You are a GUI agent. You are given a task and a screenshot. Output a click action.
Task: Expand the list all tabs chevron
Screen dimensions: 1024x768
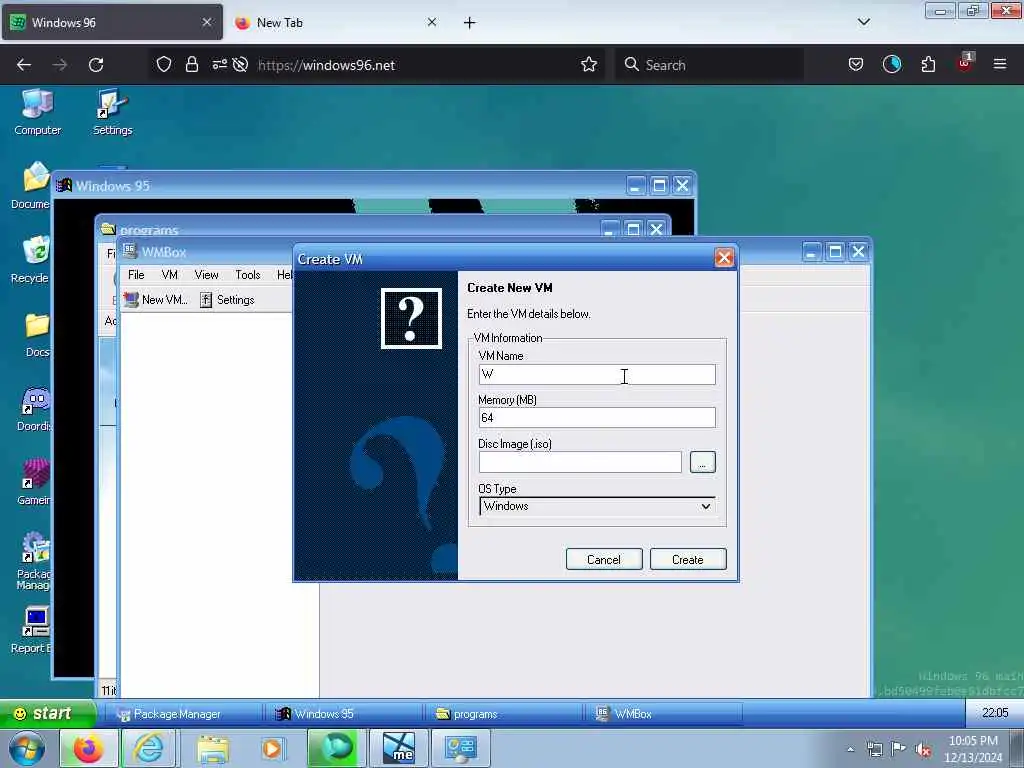[x=863, y=22]
